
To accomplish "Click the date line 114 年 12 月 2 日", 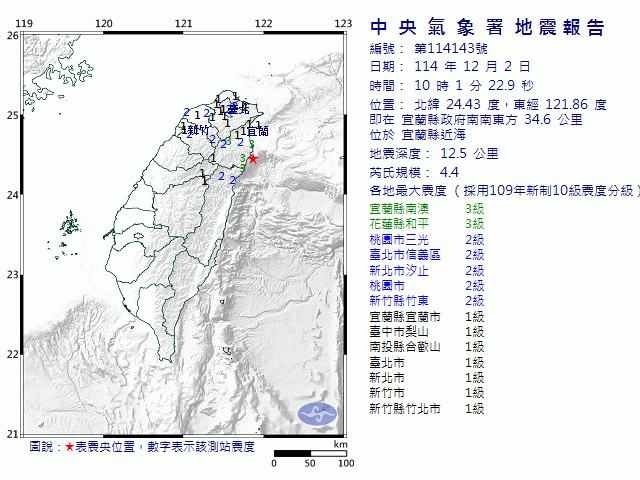I will (442, 66).
